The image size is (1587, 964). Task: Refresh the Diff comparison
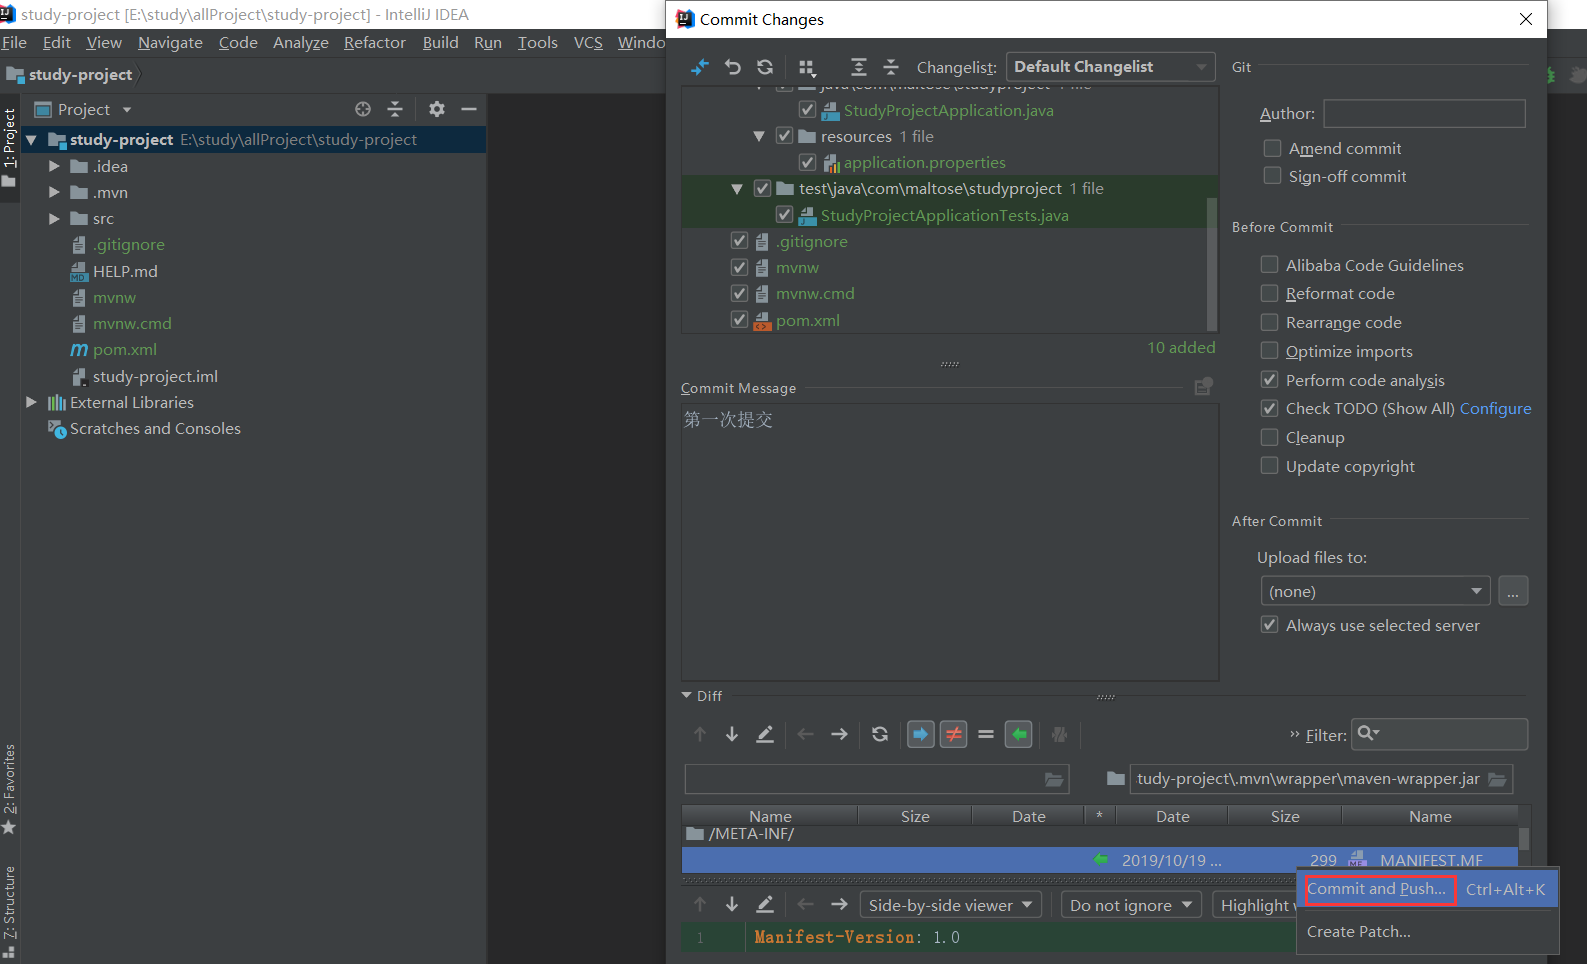click(880, 734)
